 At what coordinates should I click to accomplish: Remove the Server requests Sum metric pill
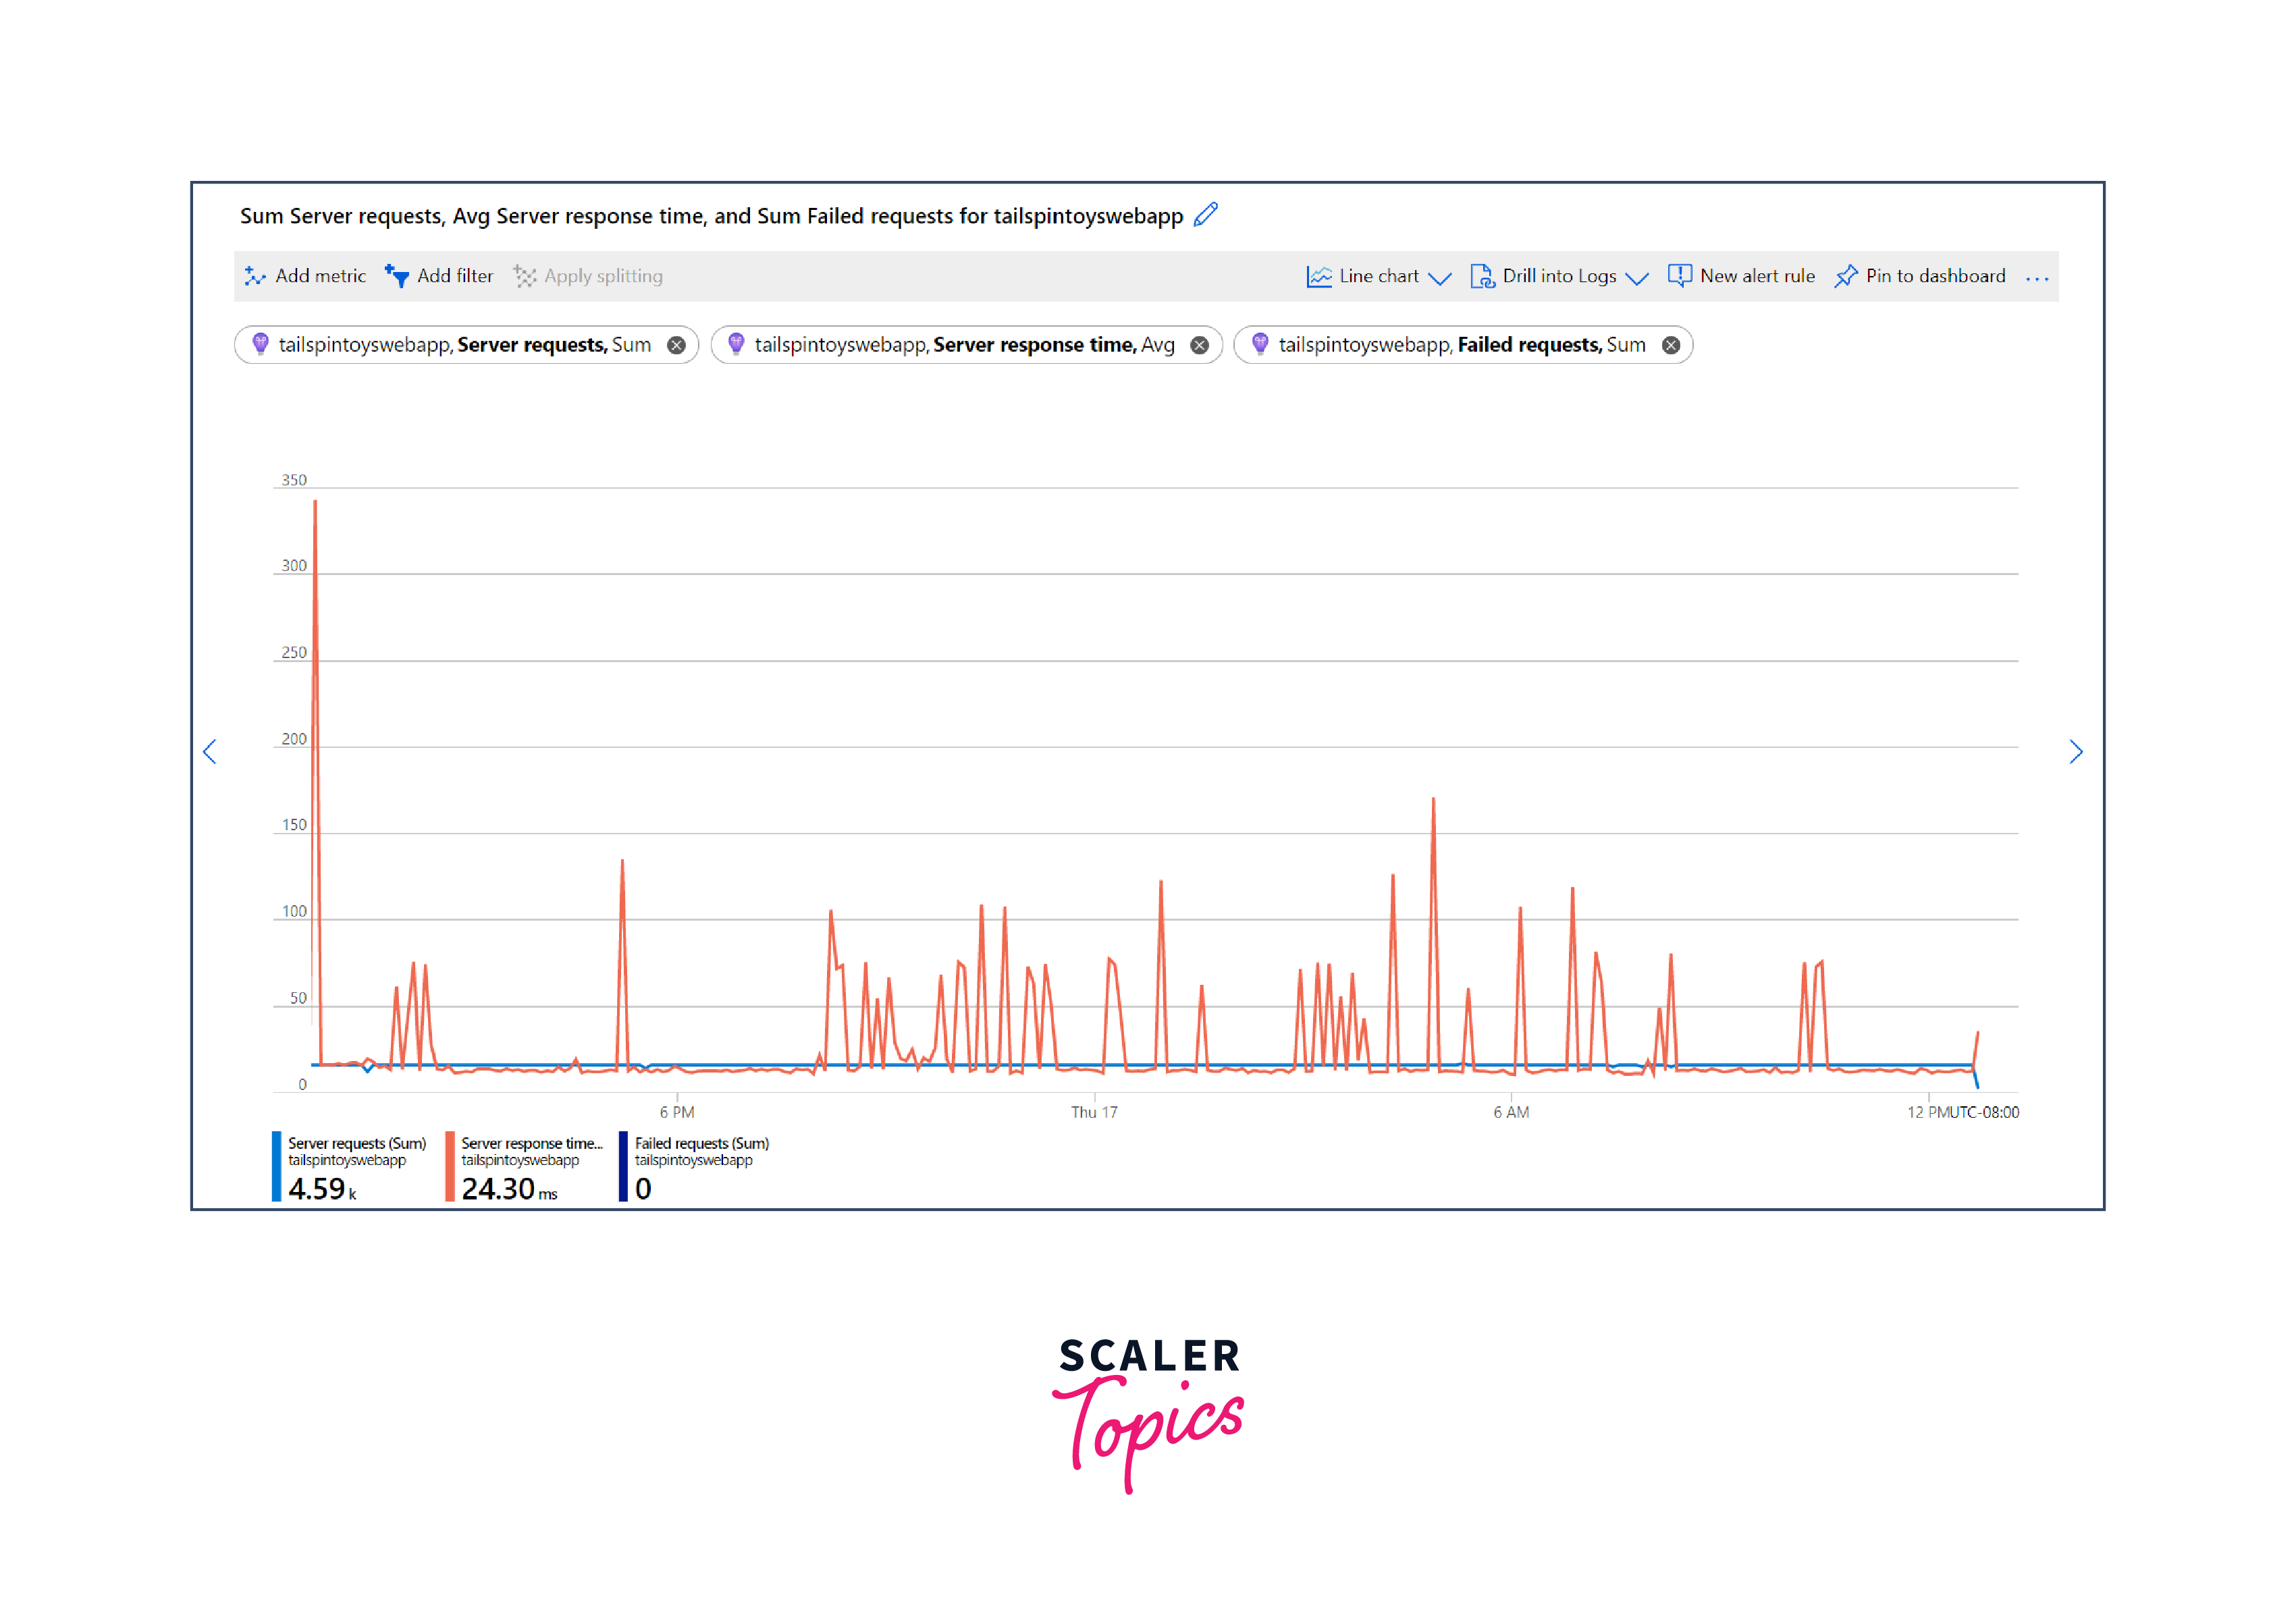(677, 345)
